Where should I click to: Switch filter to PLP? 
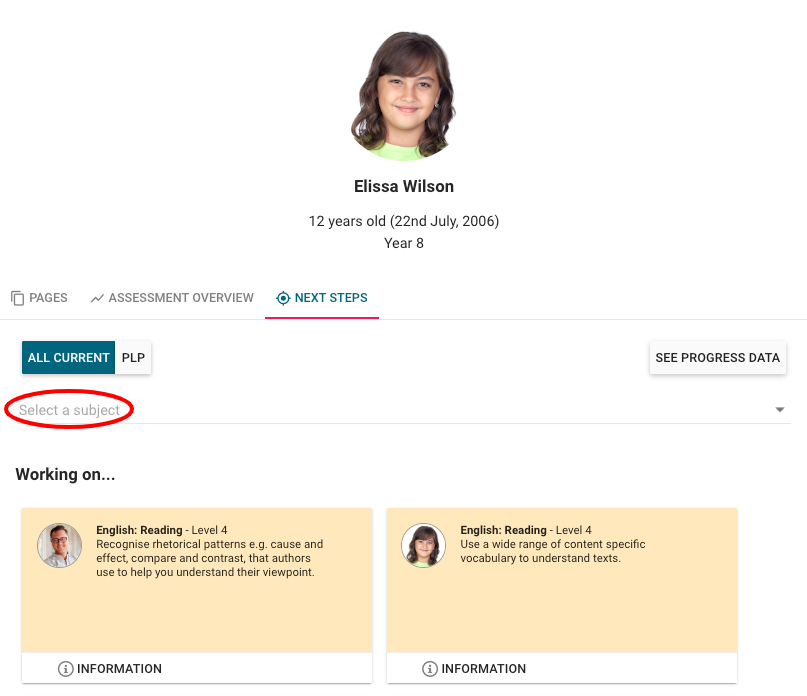point(133,358)
